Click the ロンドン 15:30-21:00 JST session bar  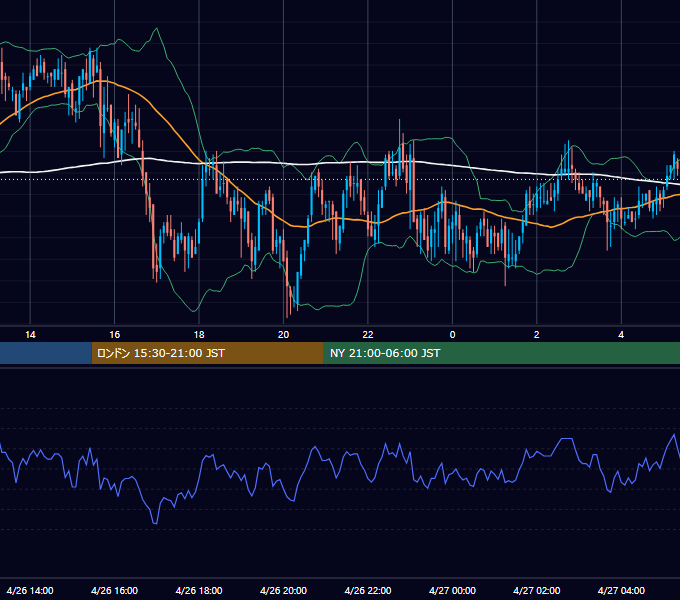point(207,353)
